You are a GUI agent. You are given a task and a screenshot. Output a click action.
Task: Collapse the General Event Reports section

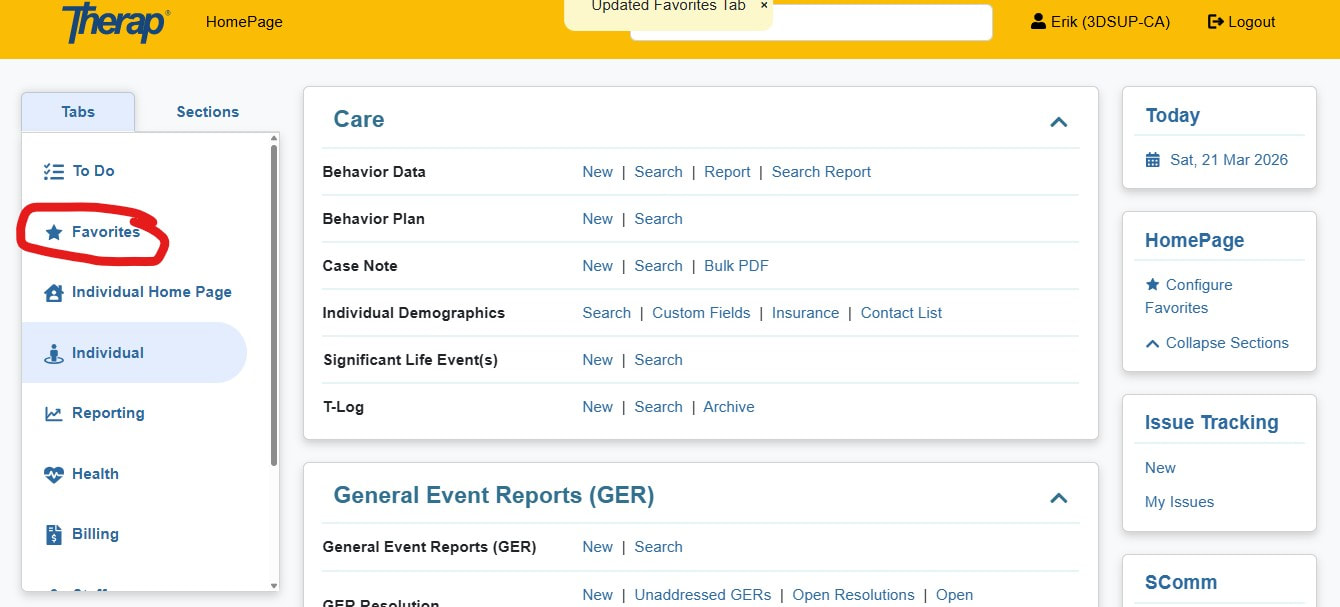pyautogui.click(x=1058, y=498)
